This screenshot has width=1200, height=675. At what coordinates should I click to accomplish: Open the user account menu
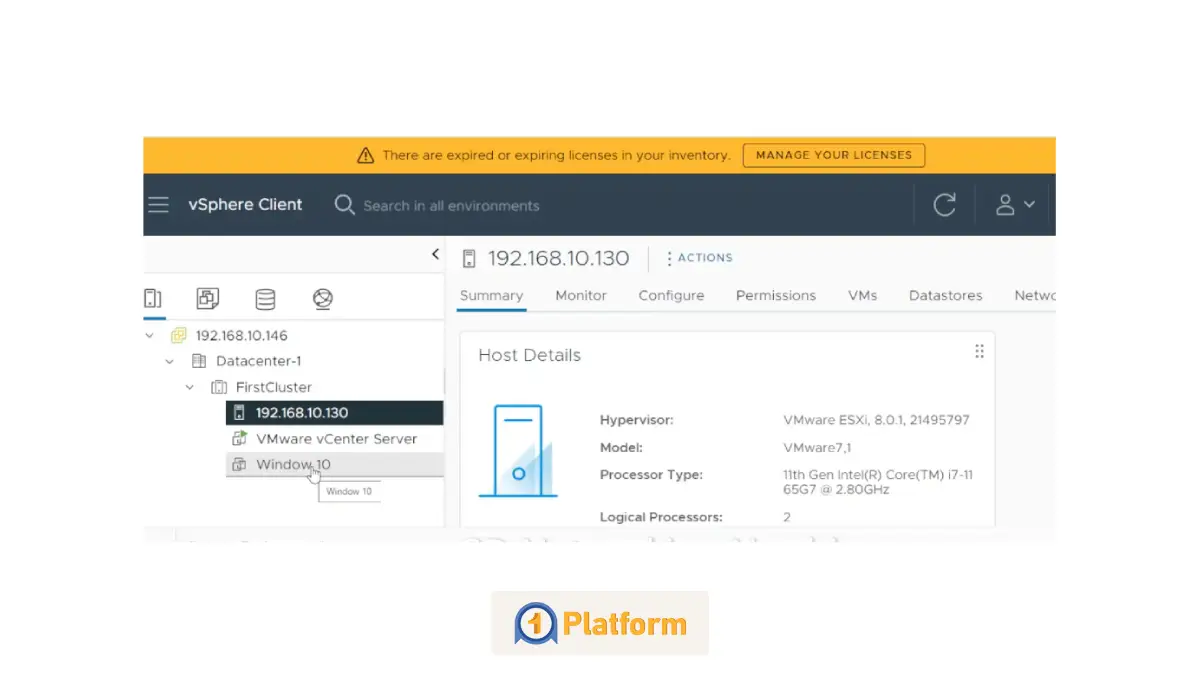point(1014,205)
